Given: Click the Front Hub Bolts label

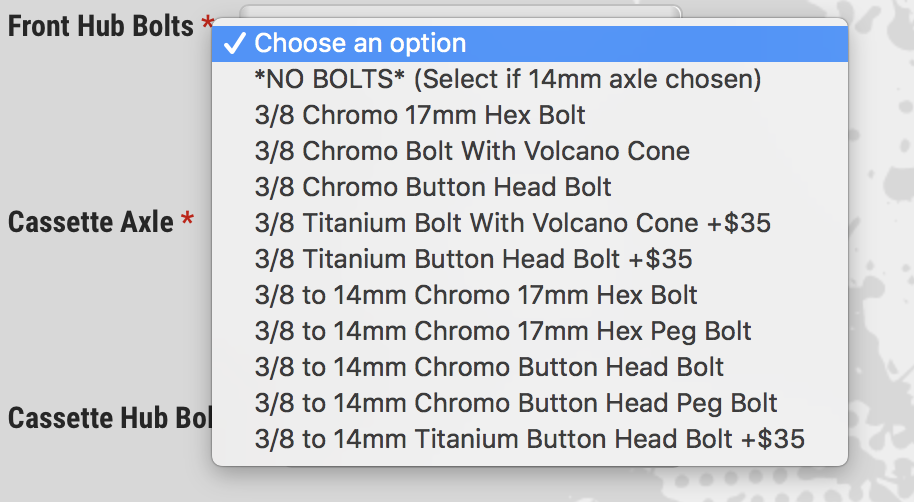Looking at the screenshot, I should coord(100,26).
